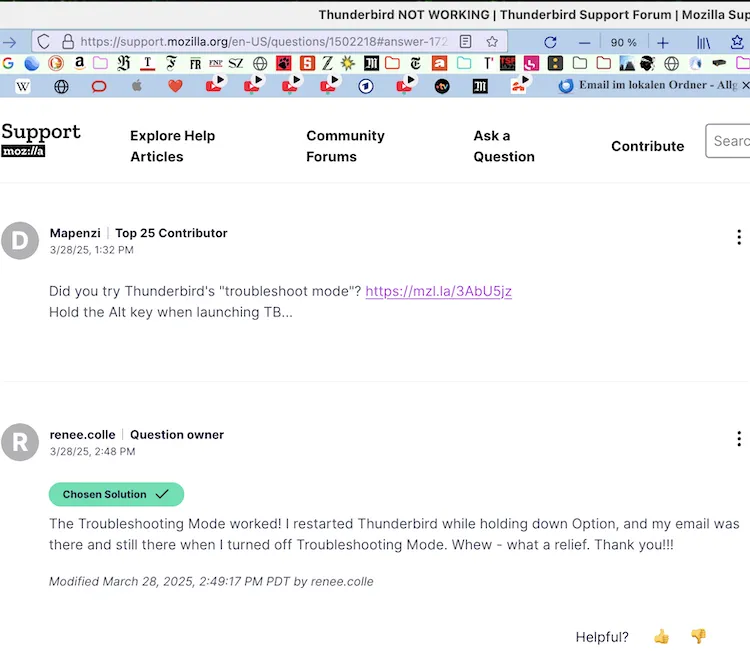
Task: Open the Community Forums menu
Action: point(345,146)
